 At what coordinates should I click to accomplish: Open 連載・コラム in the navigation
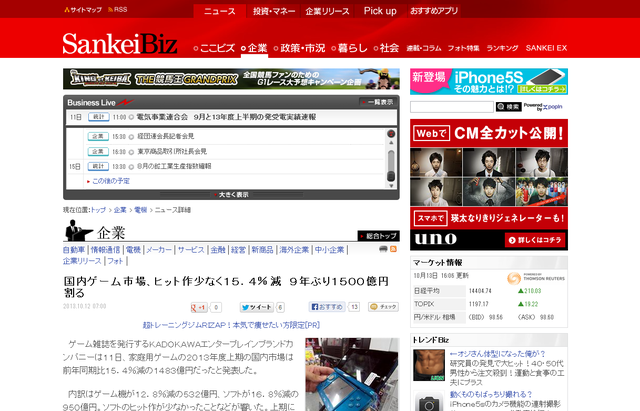(x=424, y=48)
